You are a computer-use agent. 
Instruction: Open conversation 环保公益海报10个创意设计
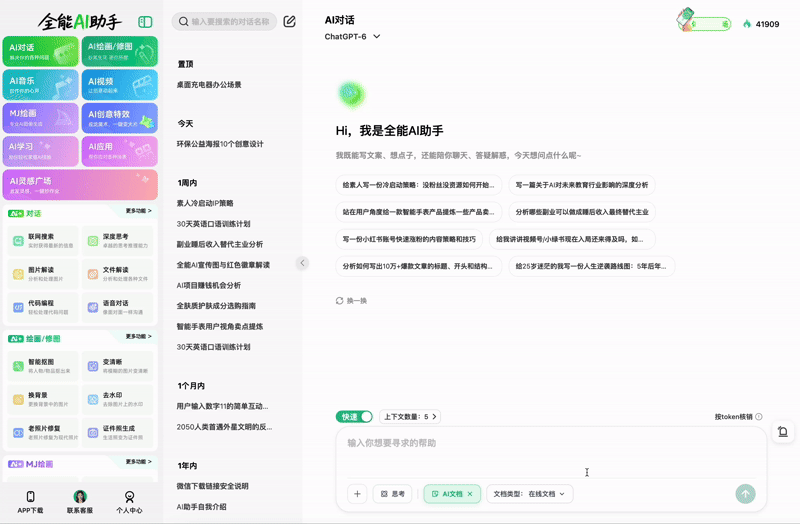(220, 144)
